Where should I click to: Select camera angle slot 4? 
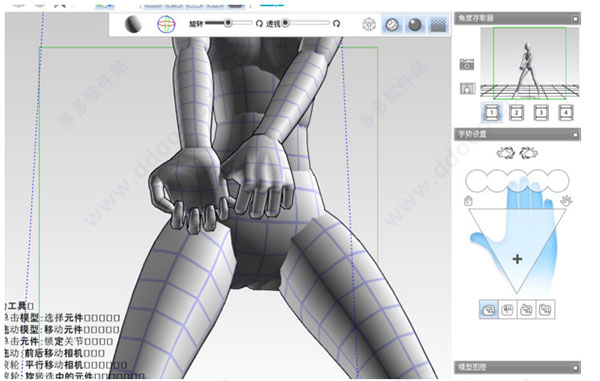point(566,112)
